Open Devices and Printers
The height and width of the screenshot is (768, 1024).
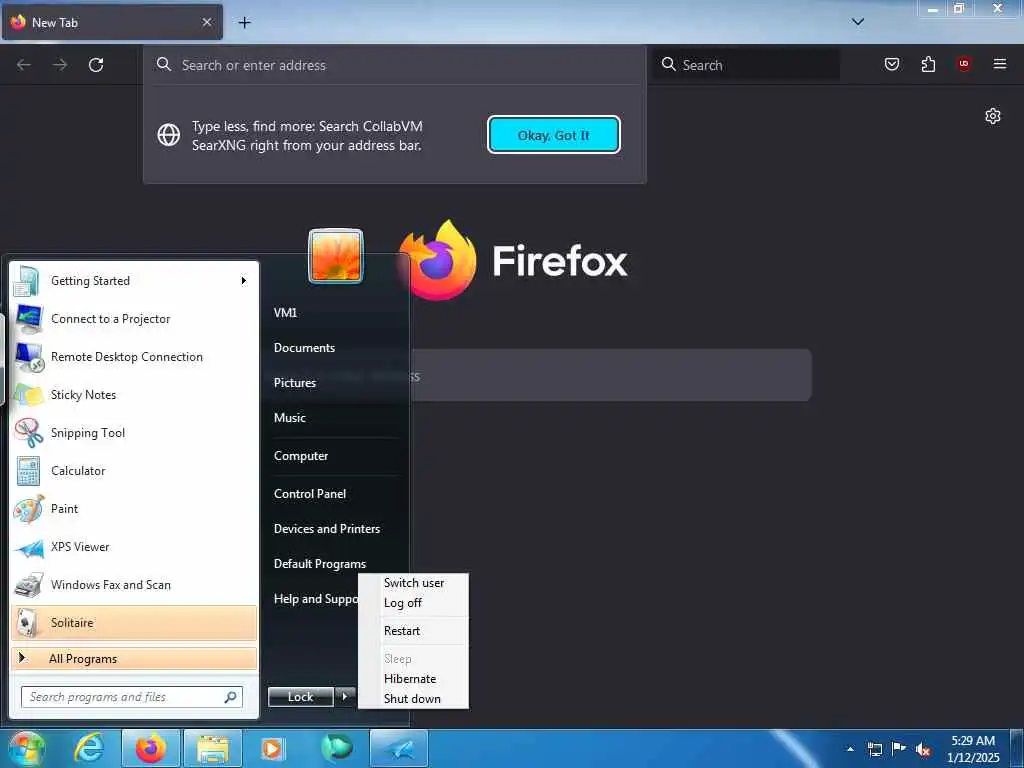tap(327, 529)
